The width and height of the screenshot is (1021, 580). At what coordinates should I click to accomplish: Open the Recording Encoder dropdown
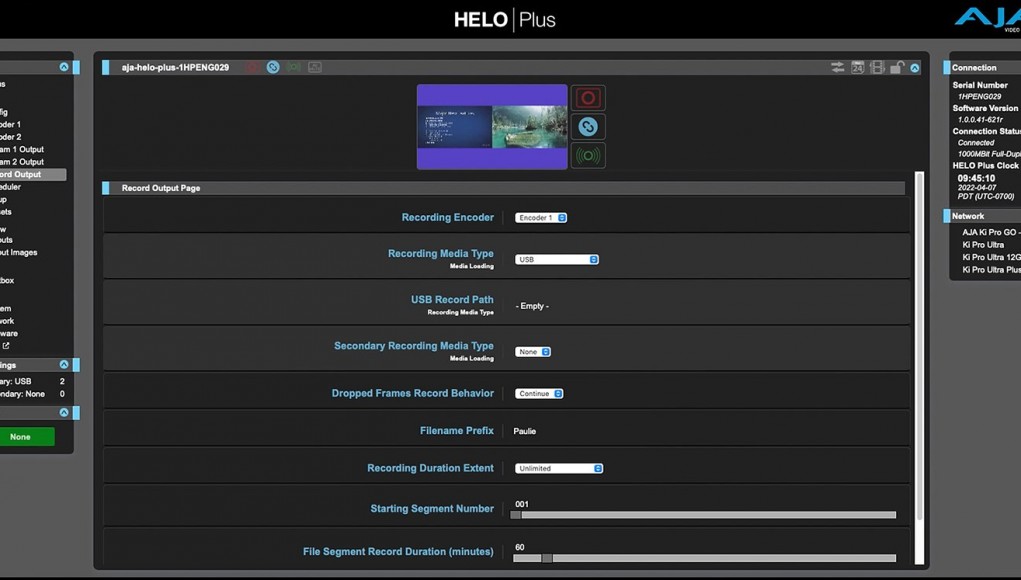pos(541,217)
